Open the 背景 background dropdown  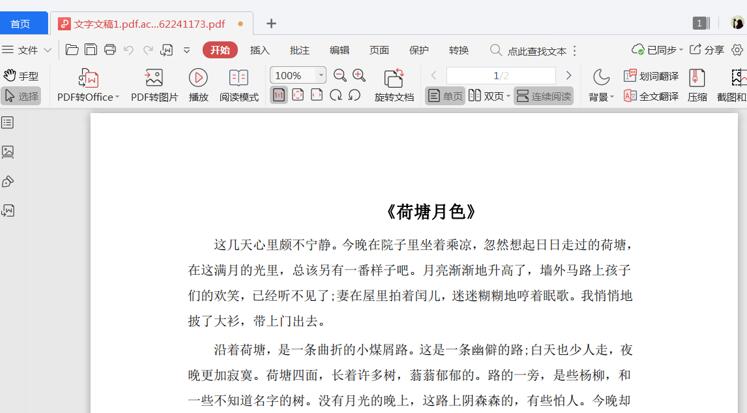click(x=601, y=85)
